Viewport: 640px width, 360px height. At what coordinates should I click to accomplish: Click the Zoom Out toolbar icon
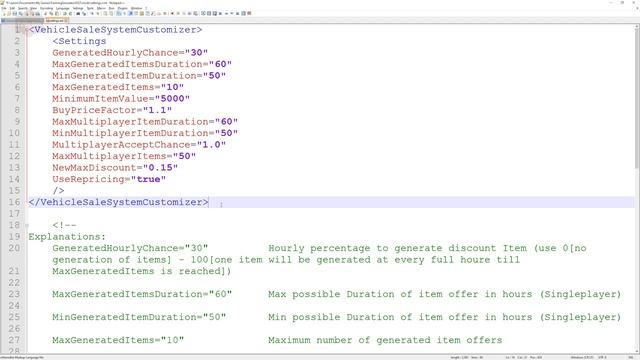98,13
